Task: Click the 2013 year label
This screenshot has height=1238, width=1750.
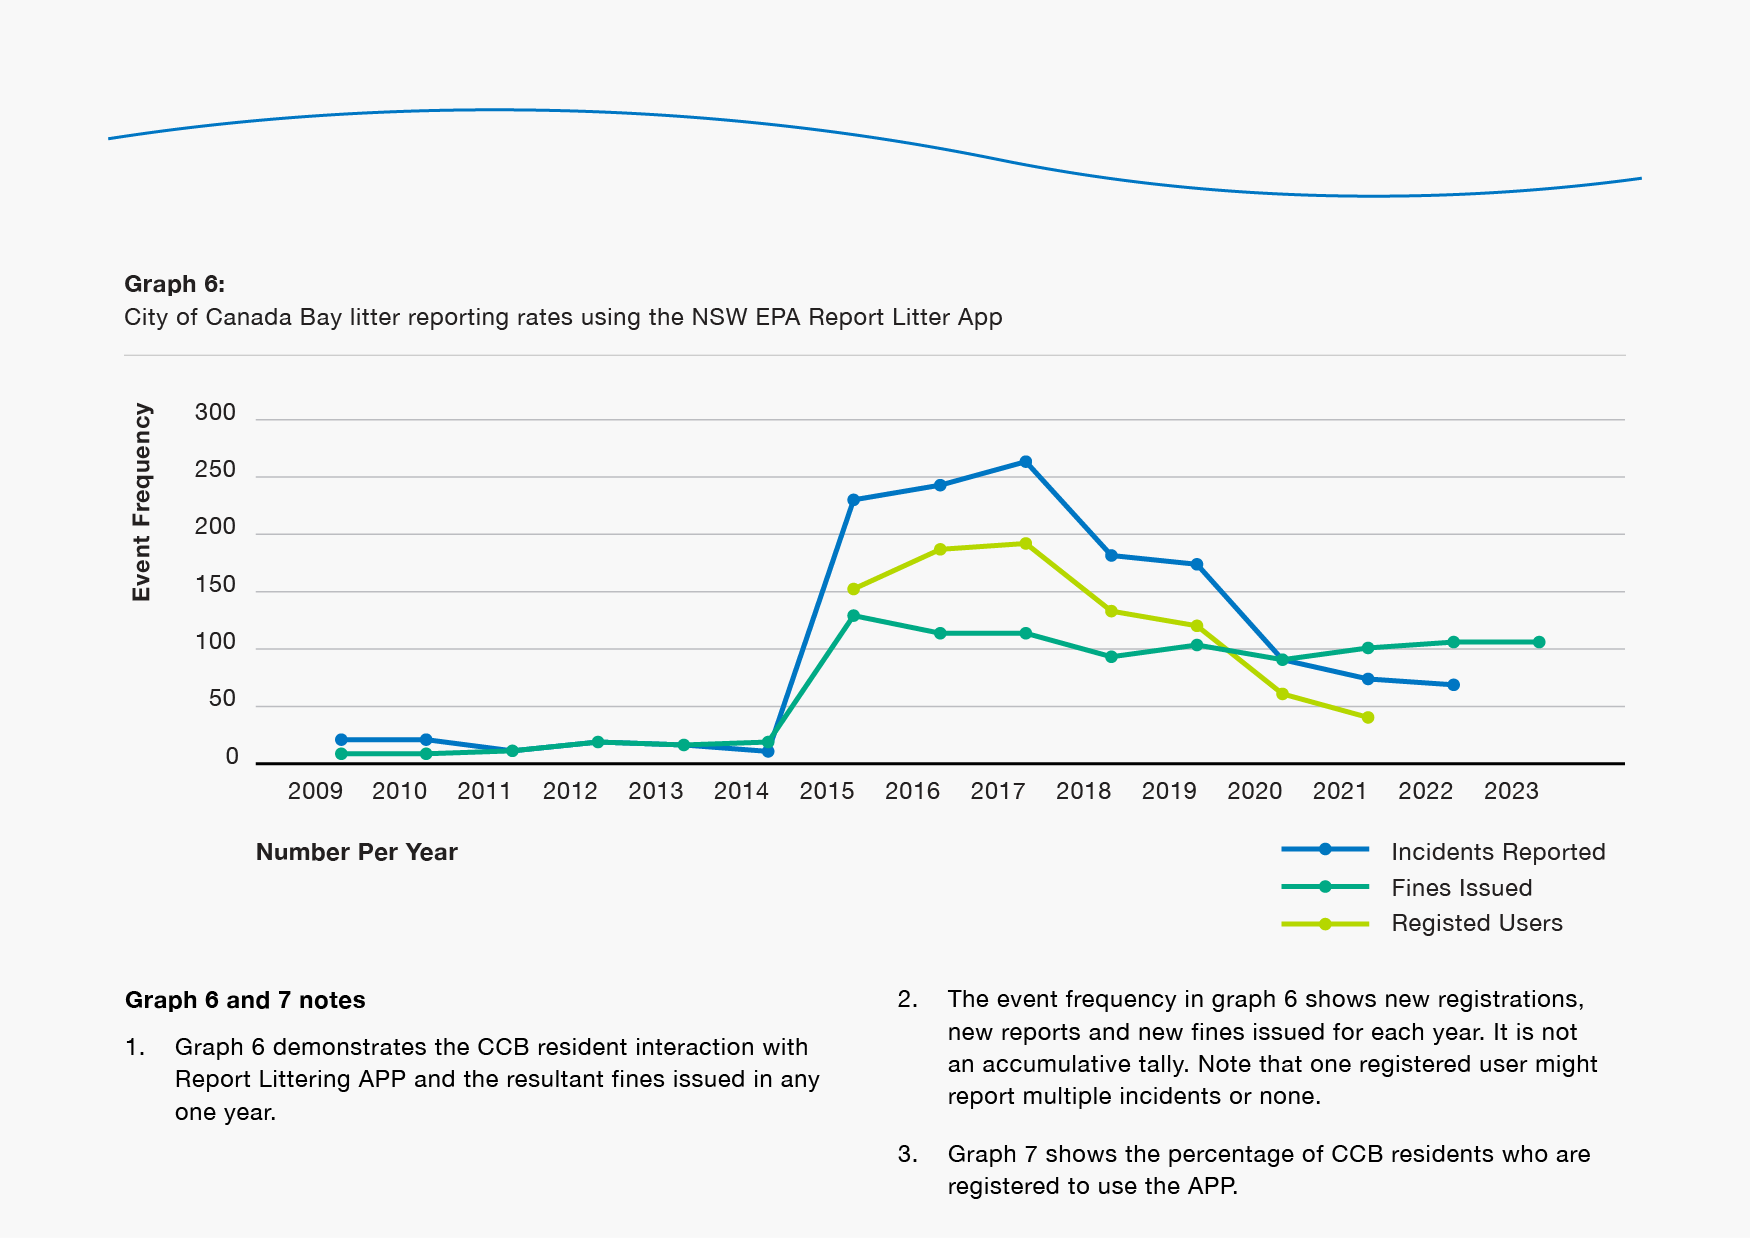Action: coord(656,791)
